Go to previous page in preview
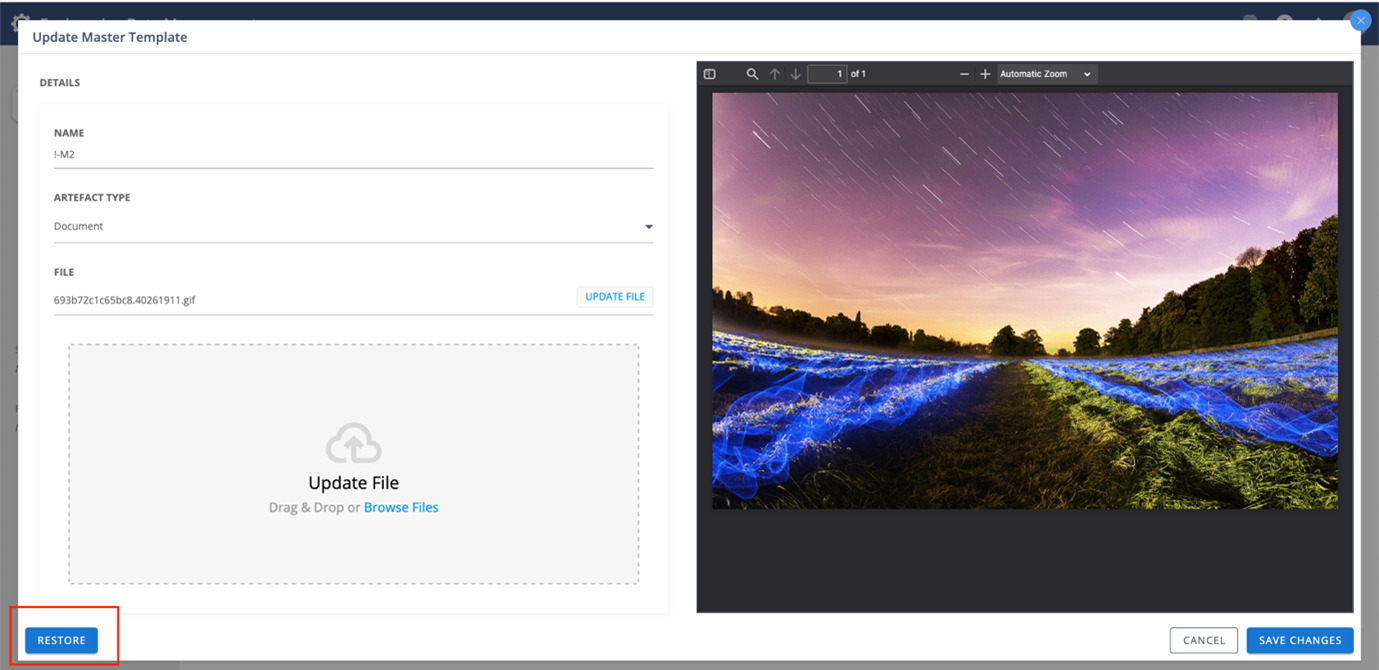Screen dimensions: 1379x670 [x=775, y=74]
